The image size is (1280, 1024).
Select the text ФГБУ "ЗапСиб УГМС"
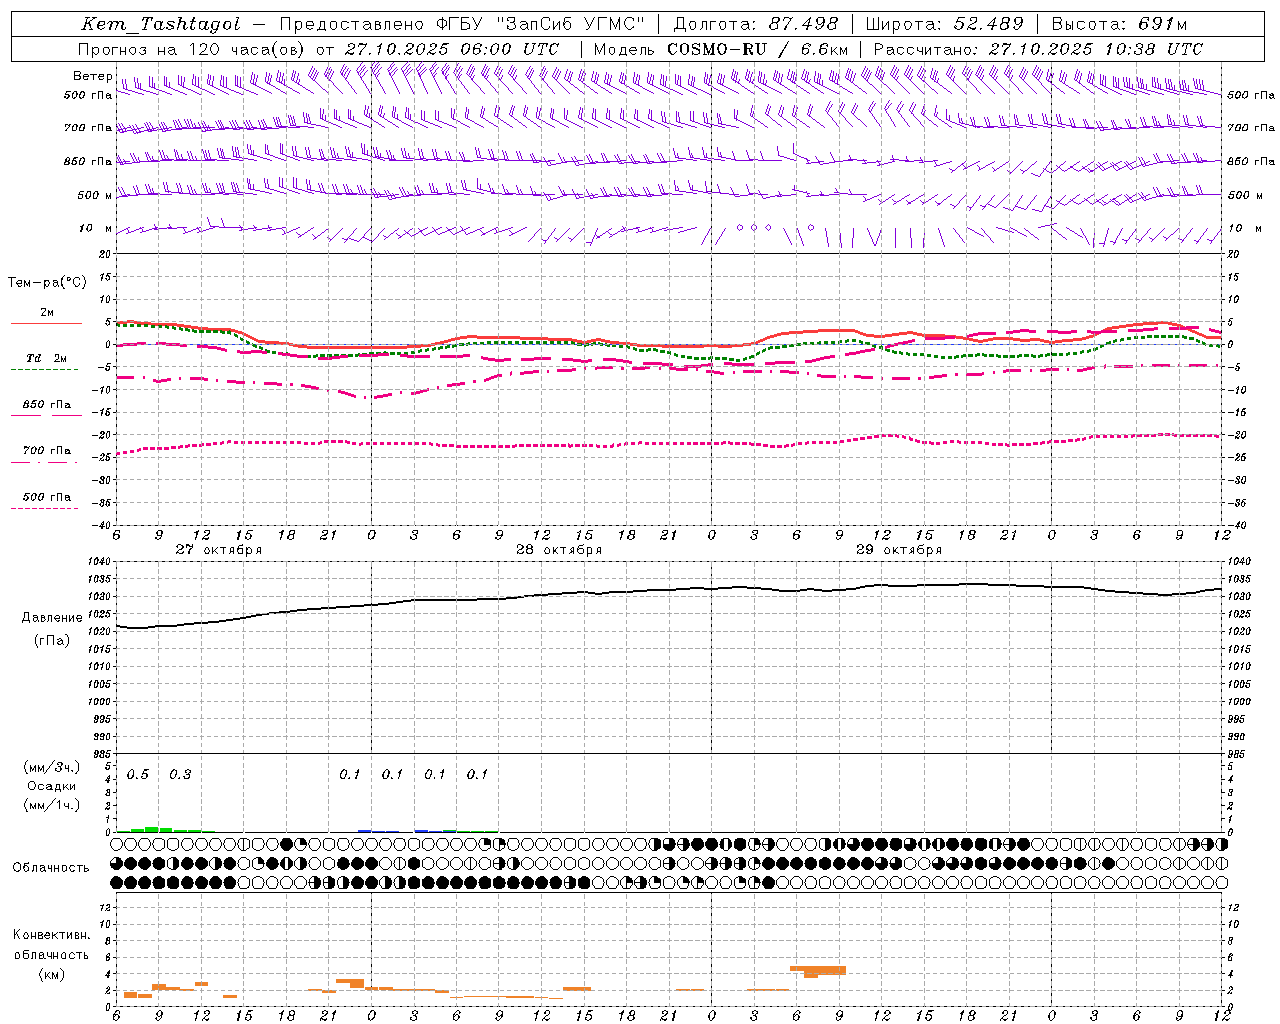541,24
